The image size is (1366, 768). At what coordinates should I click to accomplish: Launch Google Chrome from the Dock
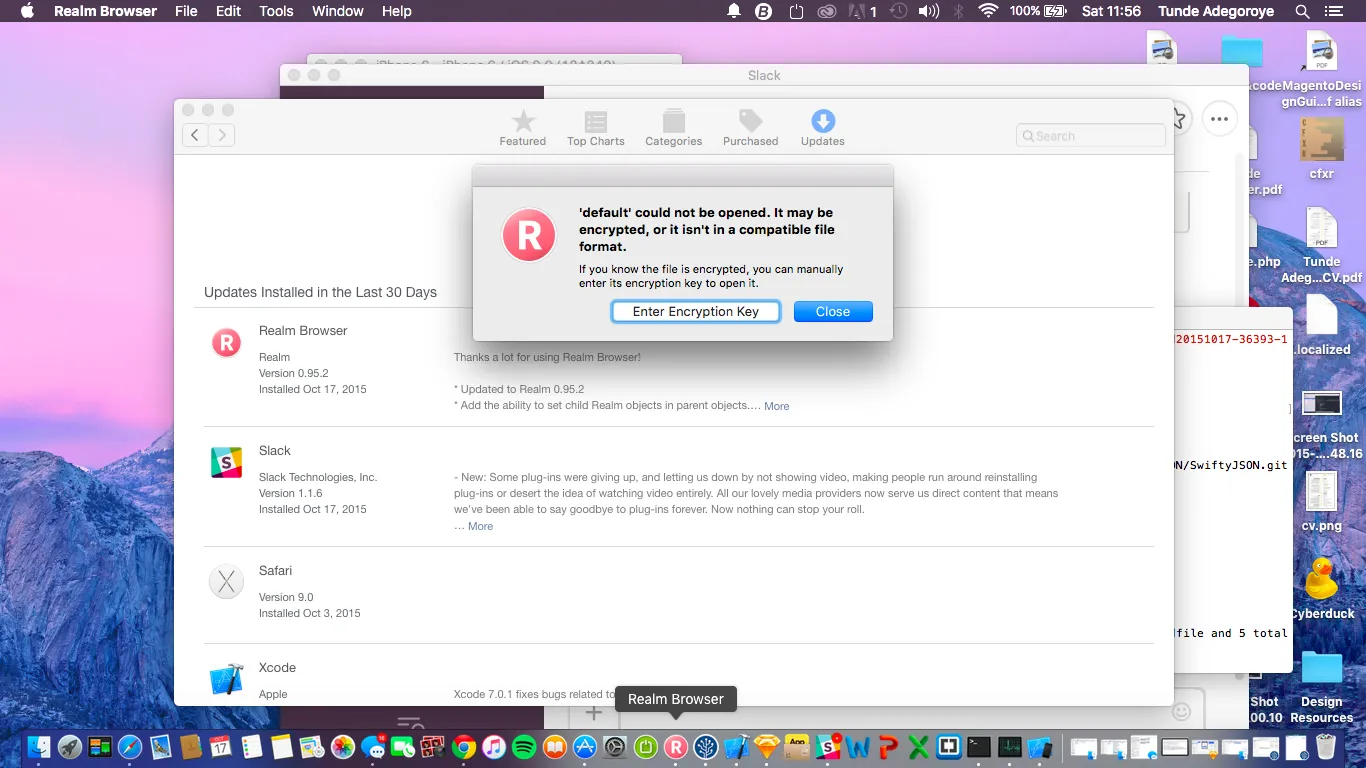pyautogui.click(x=463, y=746)
